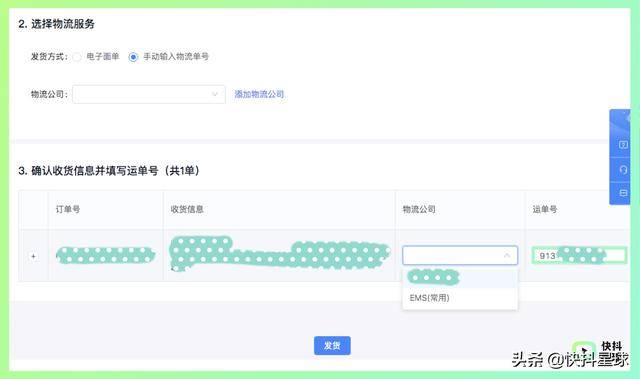Image resolution: width=640 pixels, height=379 pixels.
Task: Click the plus icon to expand the order row
Action: (x=33, y=256)
